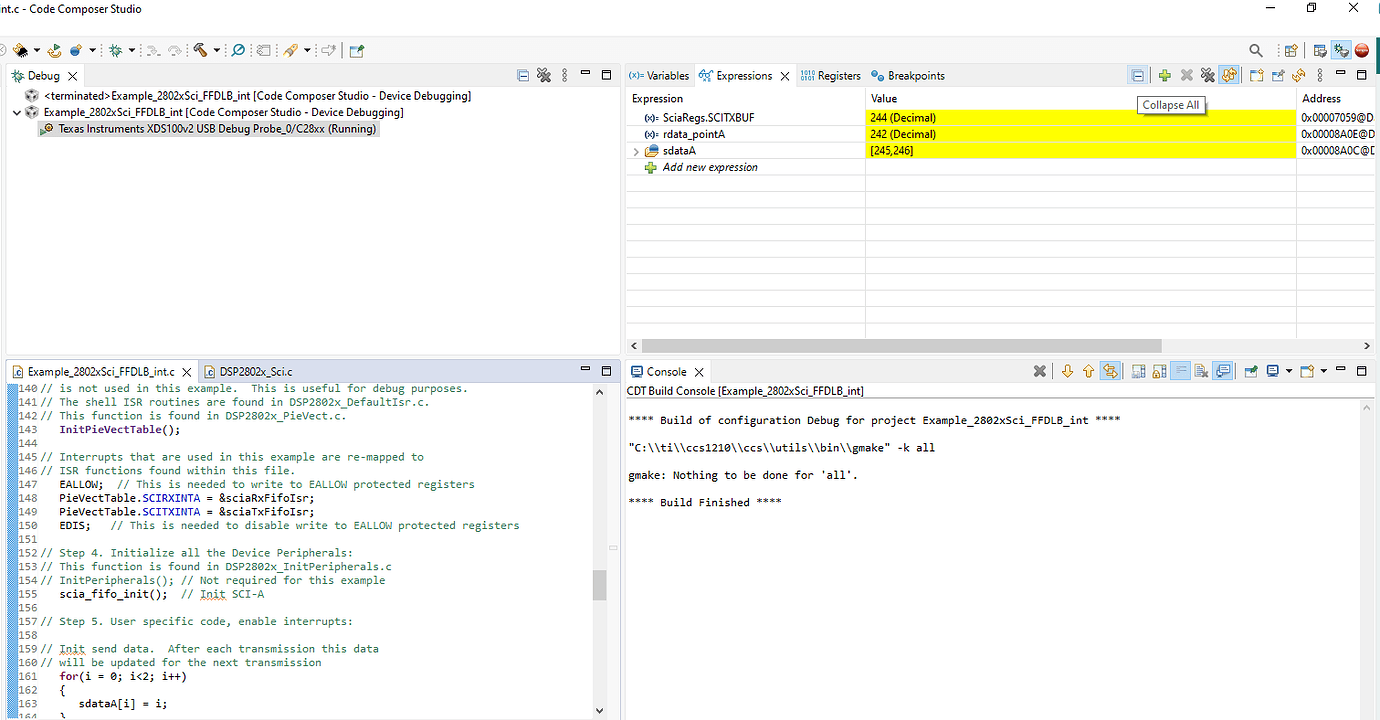Switch to the Registers tab
The width and height of the screenshot is (1380, 720).
(x=830, y=75)
